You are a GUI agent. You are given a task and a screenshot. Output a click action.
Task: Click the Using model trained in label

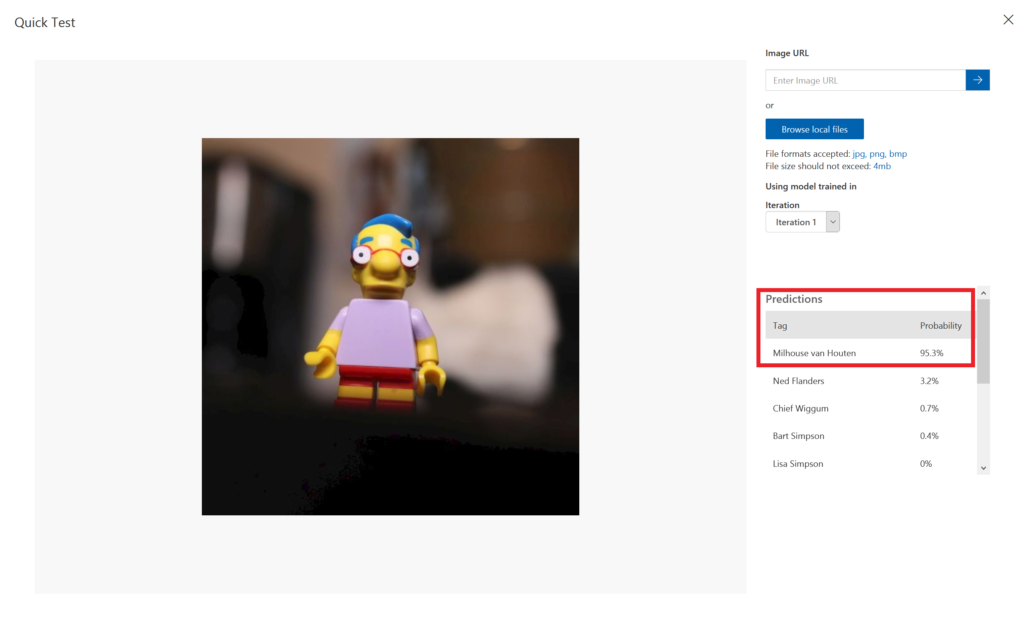click(810, 186)
